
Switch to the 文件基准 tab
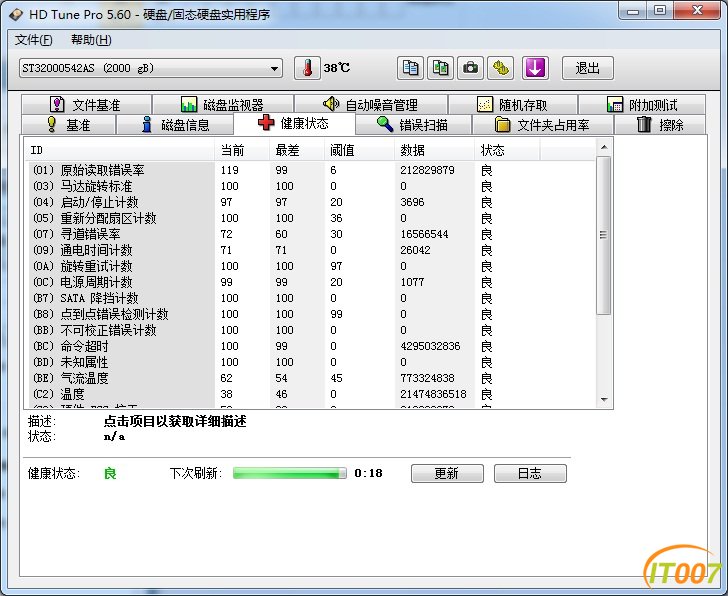[x=86, y=105]
